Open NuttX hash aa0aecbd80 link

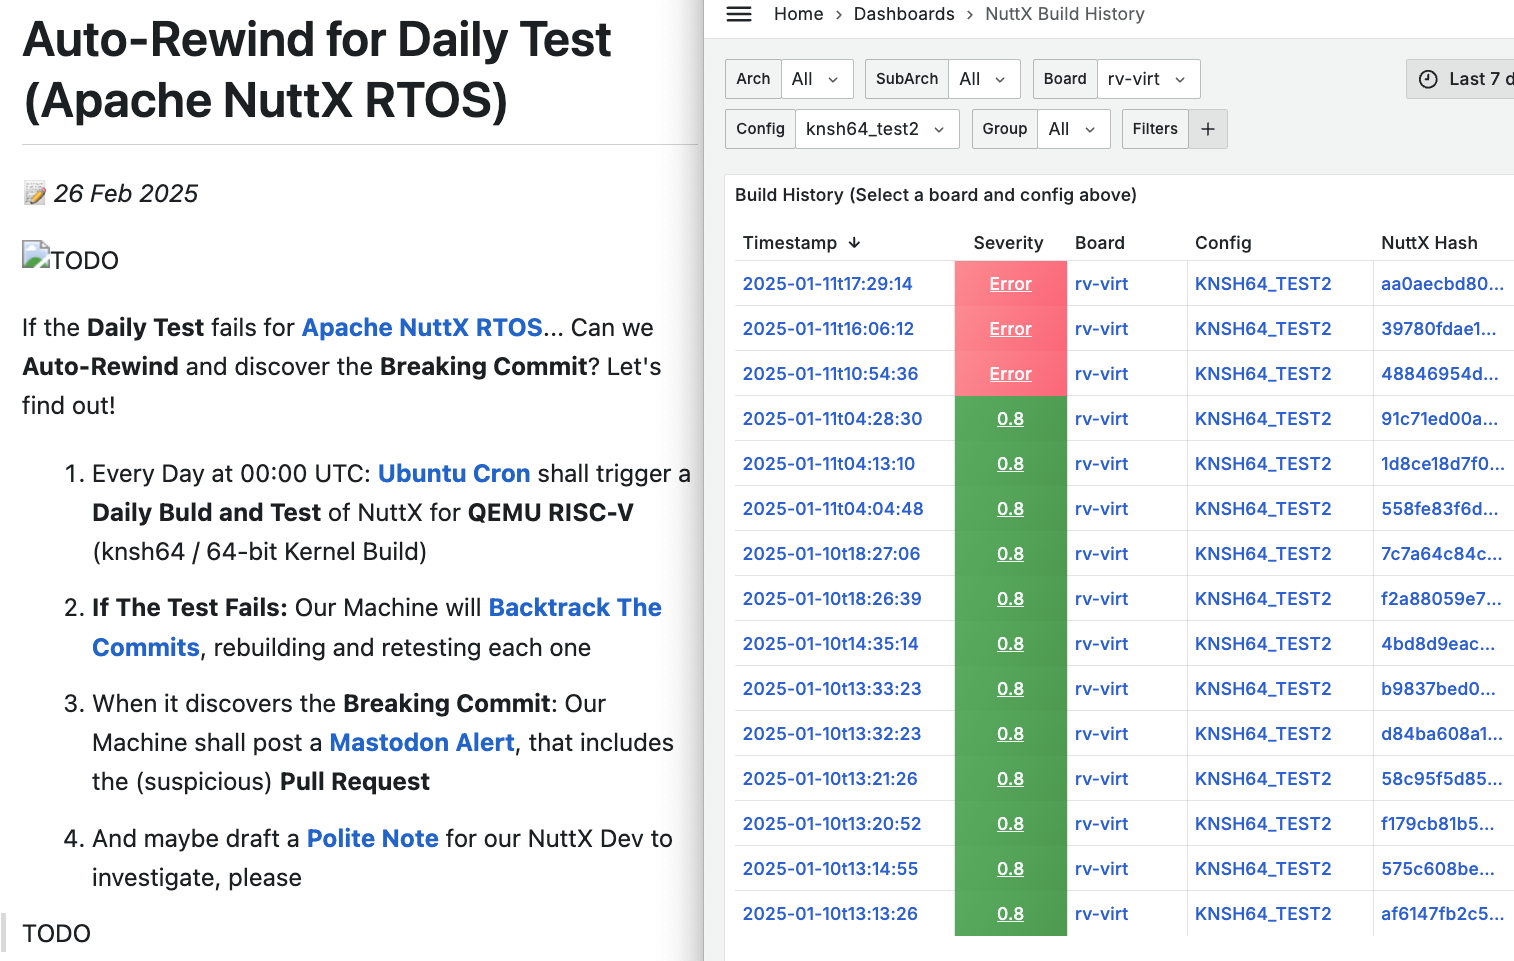pos(1442,284)
